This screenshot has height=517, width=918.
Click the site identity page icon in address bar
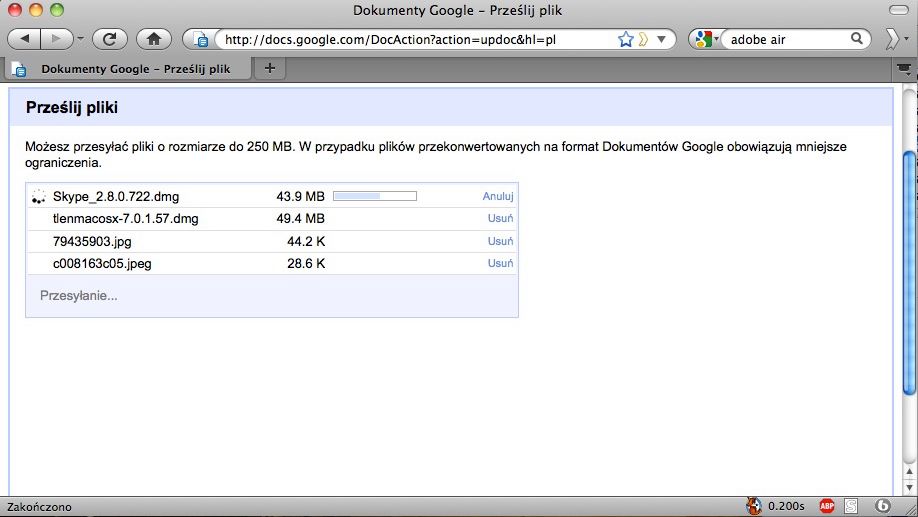(x=201, y=40)
